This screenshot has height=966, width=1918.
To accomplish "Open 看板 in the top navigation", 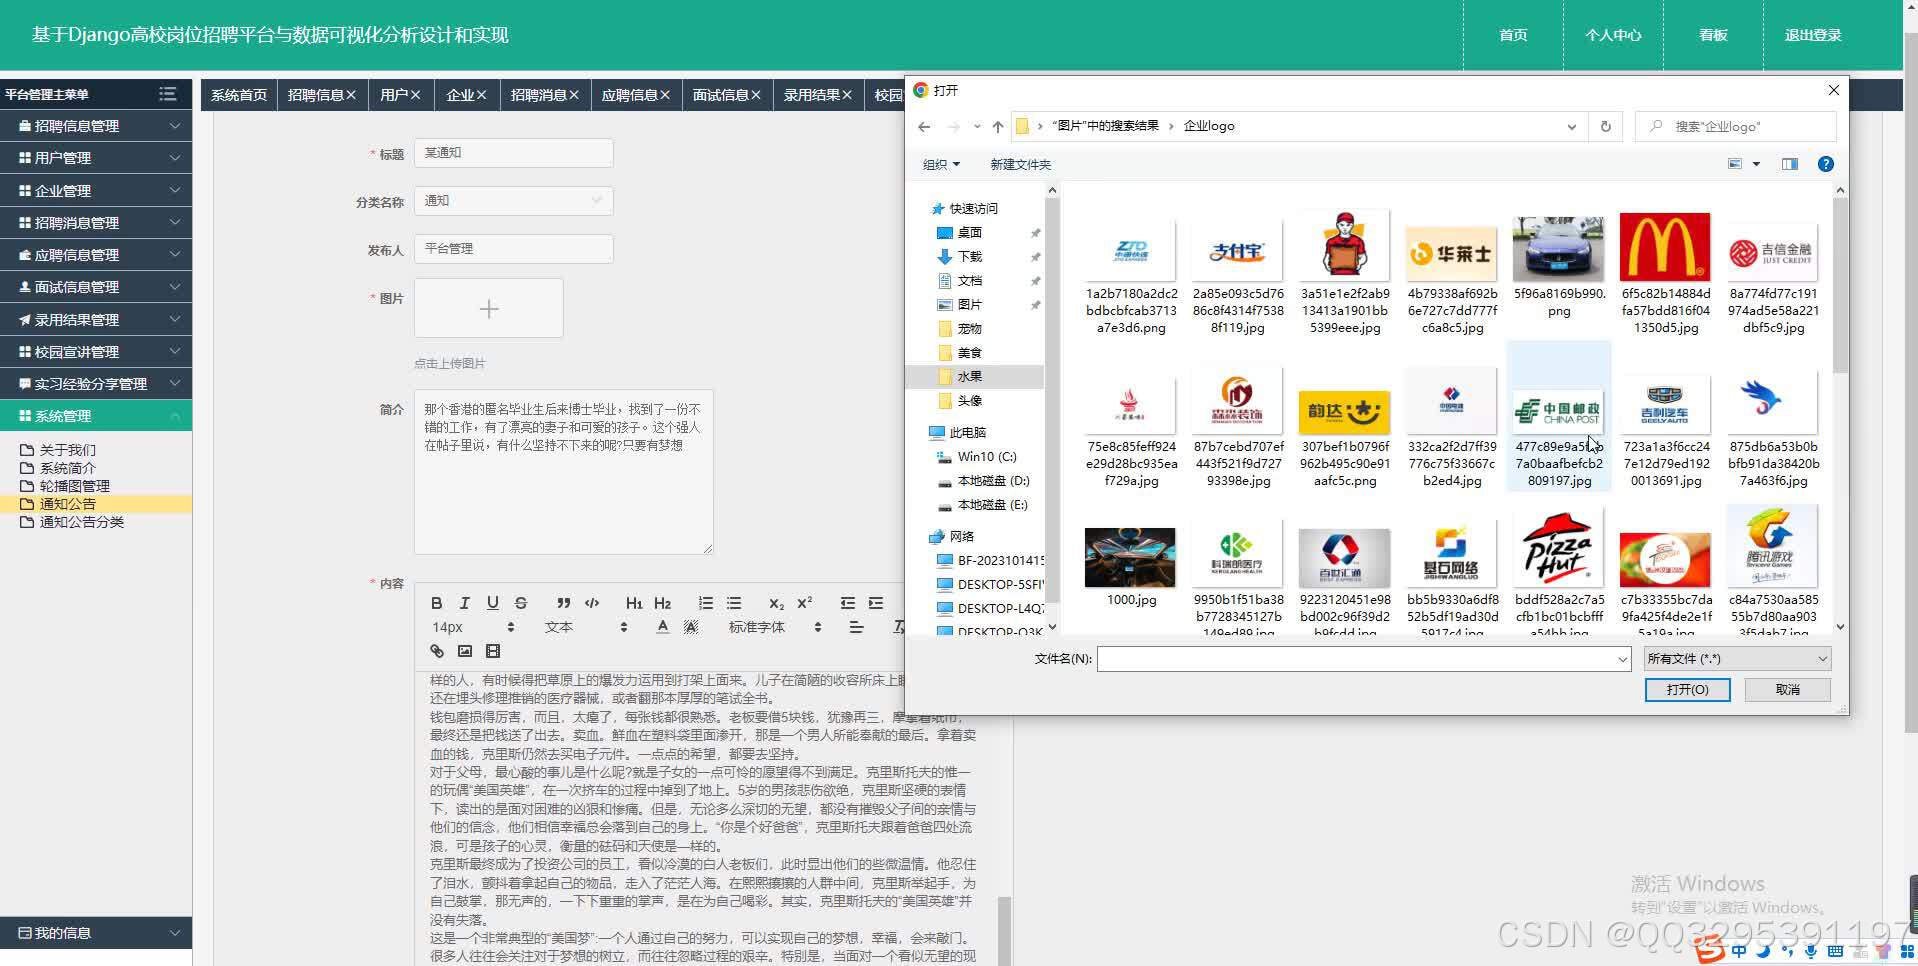I will (1713, 35).
